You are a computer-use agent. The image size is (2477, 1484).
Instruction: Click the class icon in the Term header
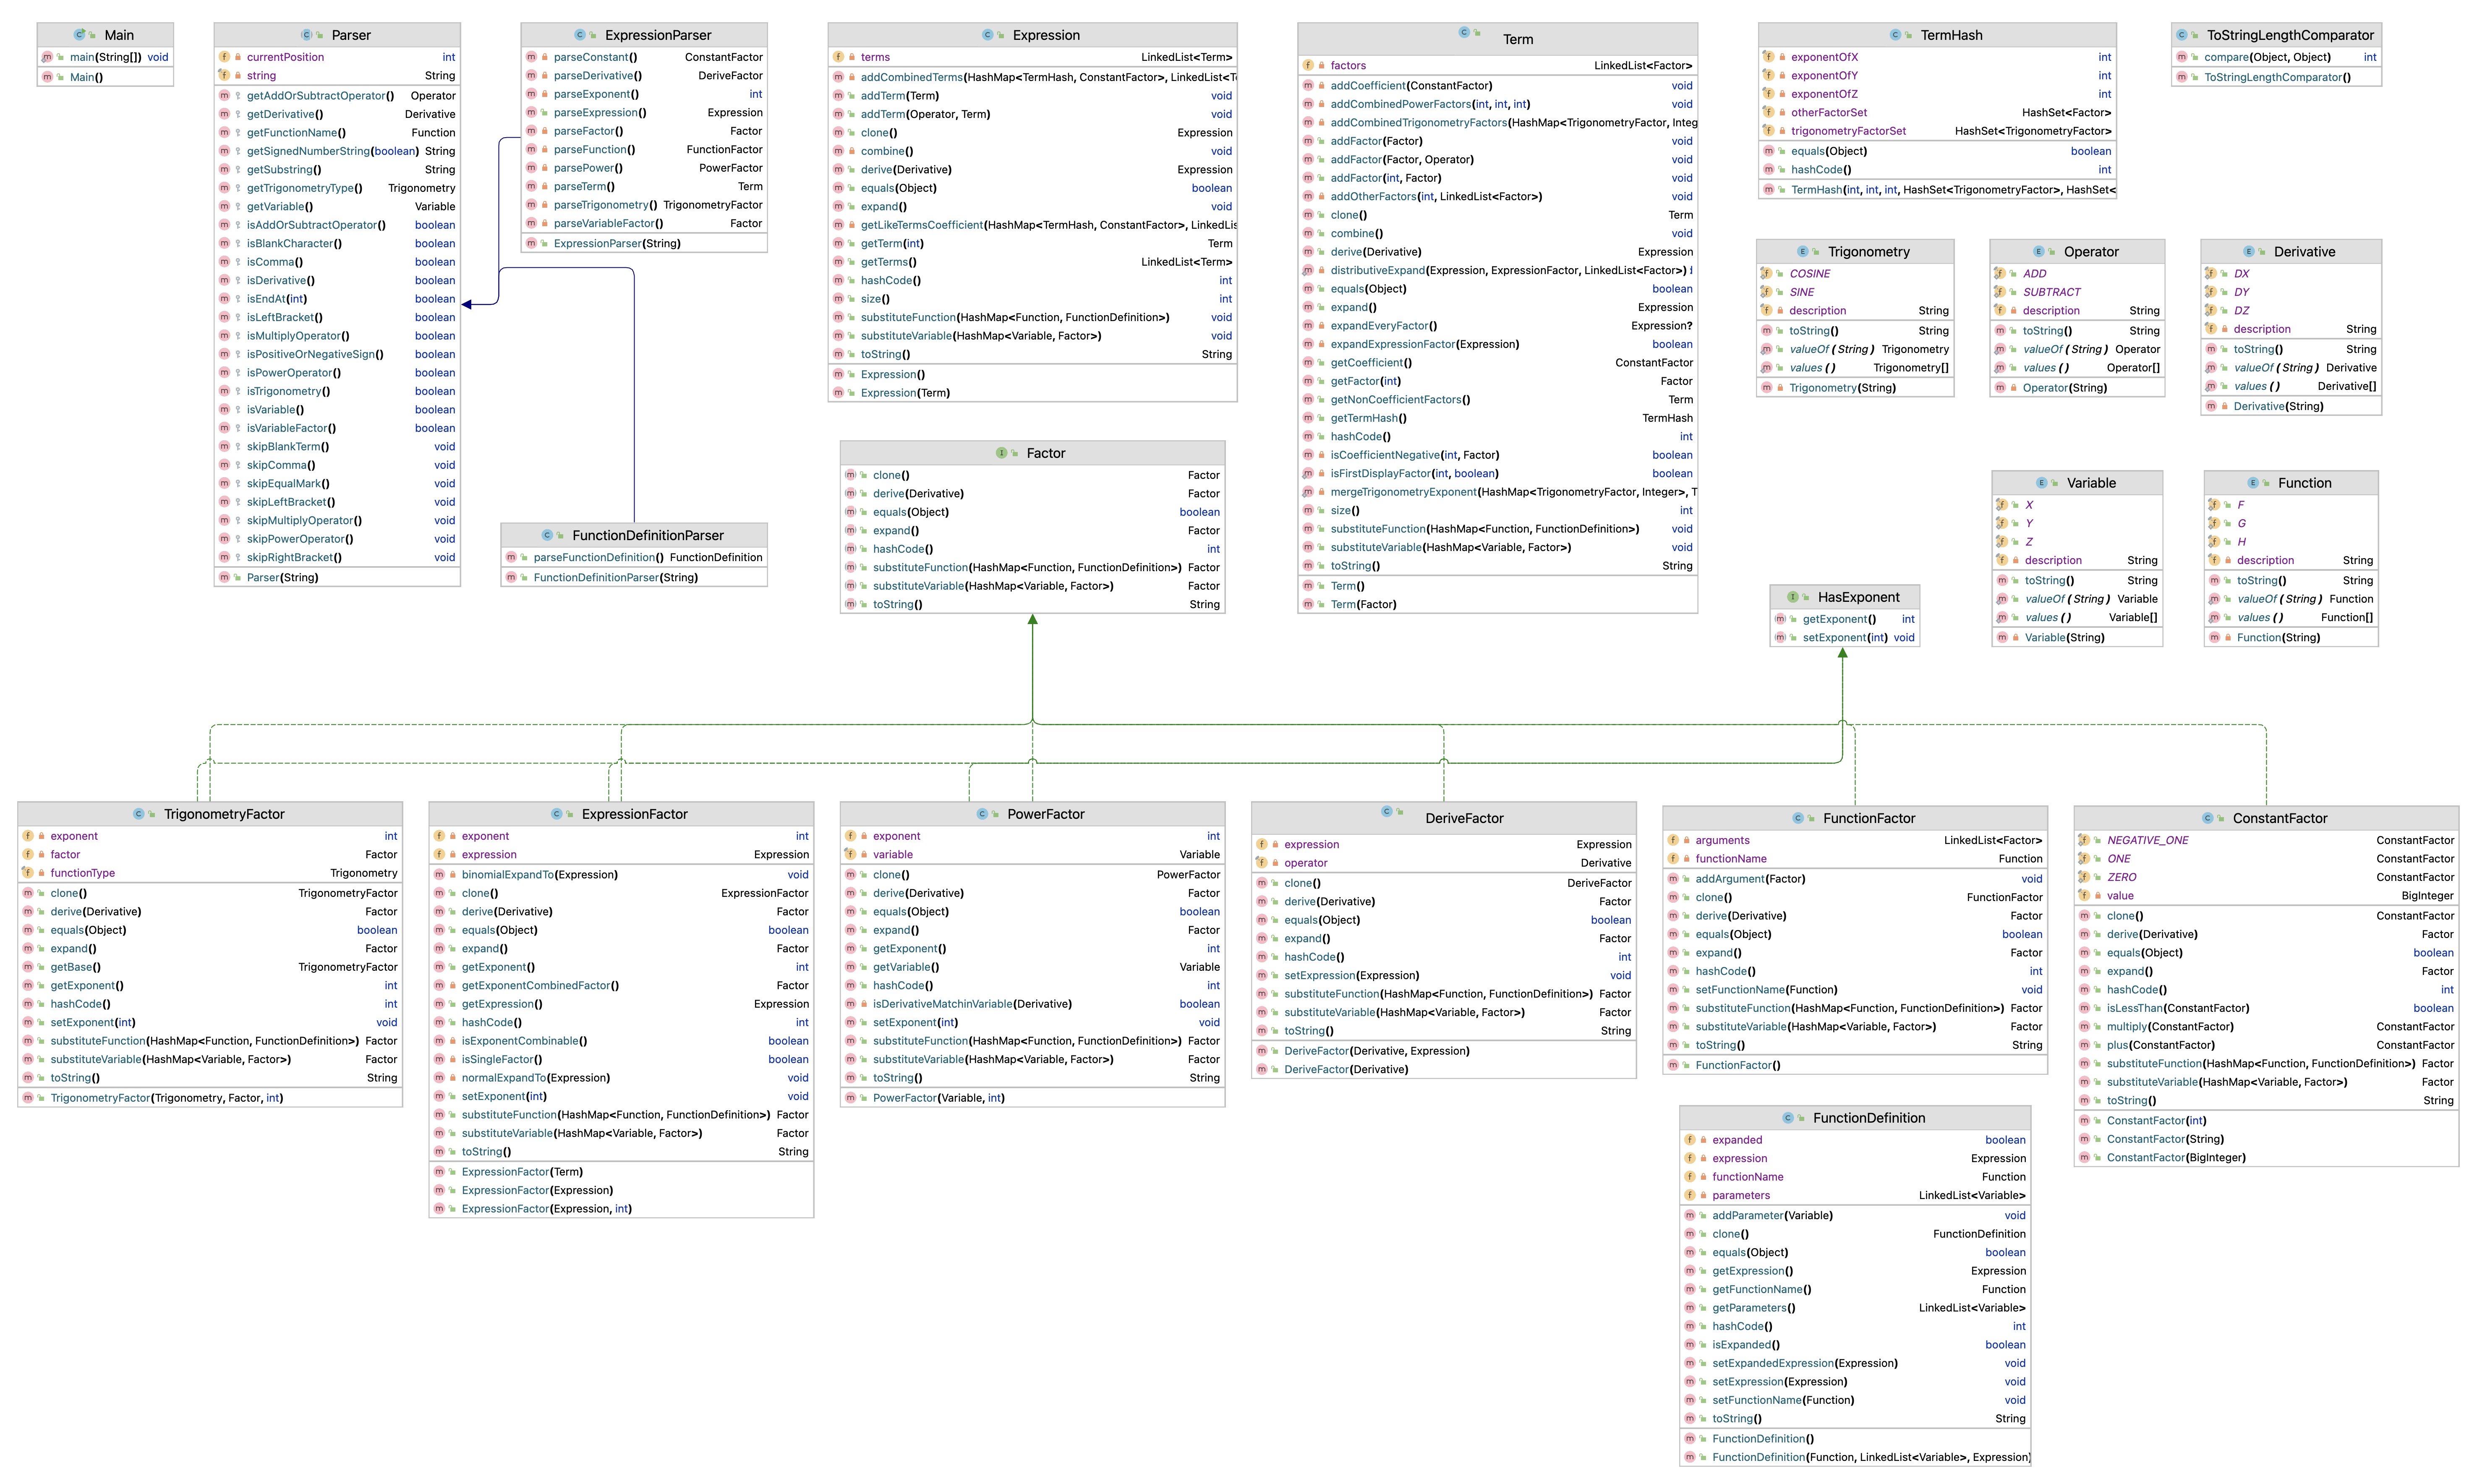1464,32
